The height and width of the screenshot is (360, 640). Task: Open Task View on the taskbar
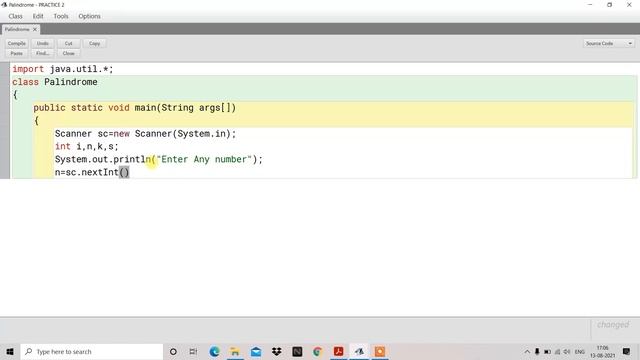pyautogui.click(x=193, y=351)
